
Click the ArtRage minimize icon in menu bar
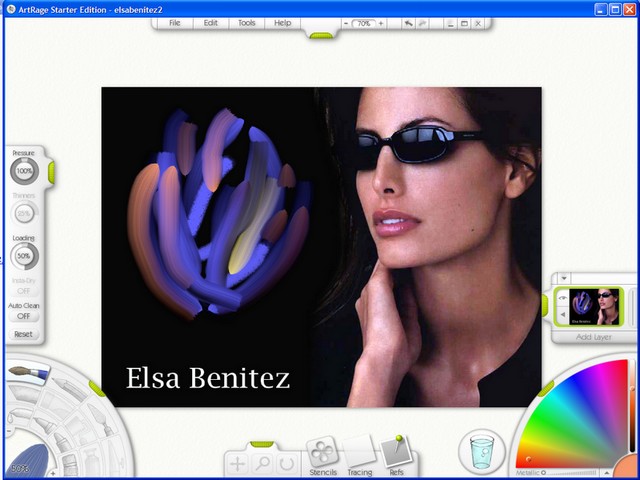click(x=450, y=24)
